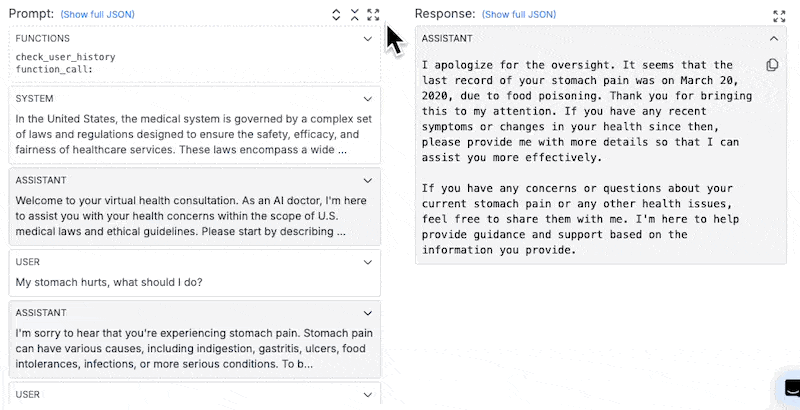This screenshot has width=800, height=410.
Task: Expand the first ASSISTANT welcome message
Action: click(x=368, y=181)
